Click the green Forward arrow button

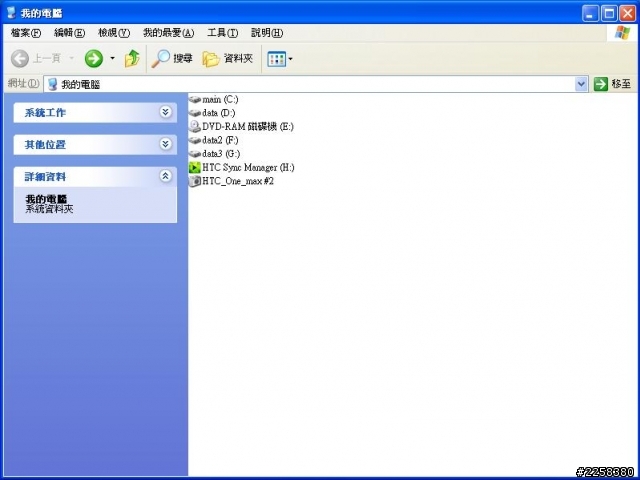pyautogui.click(x=94, y=59)
